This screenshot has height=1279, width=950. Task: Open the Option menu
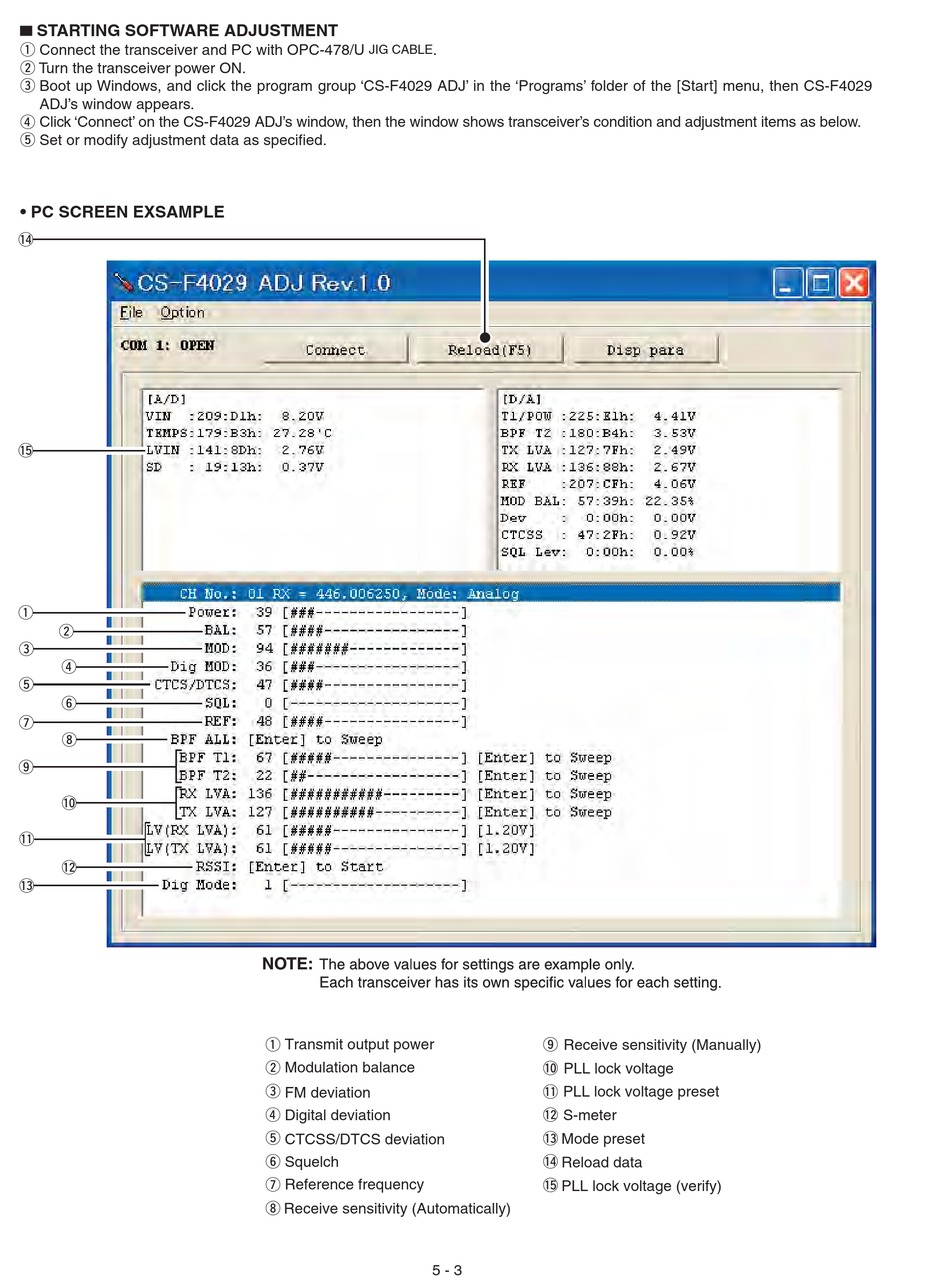pyautogui.click(x=182, y=313)
